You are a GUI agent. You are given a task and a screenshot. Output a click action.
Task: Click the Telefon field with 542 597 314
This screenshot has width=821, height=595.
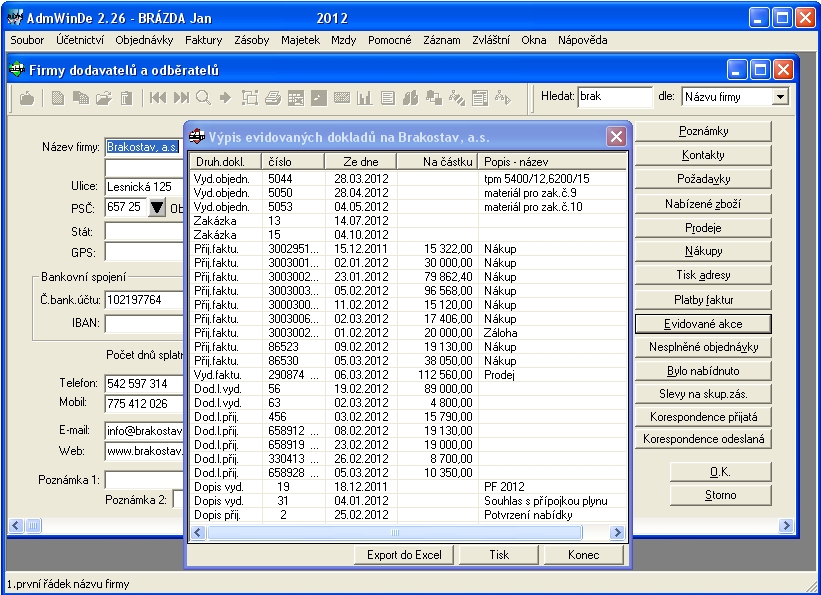click(144, 383)
